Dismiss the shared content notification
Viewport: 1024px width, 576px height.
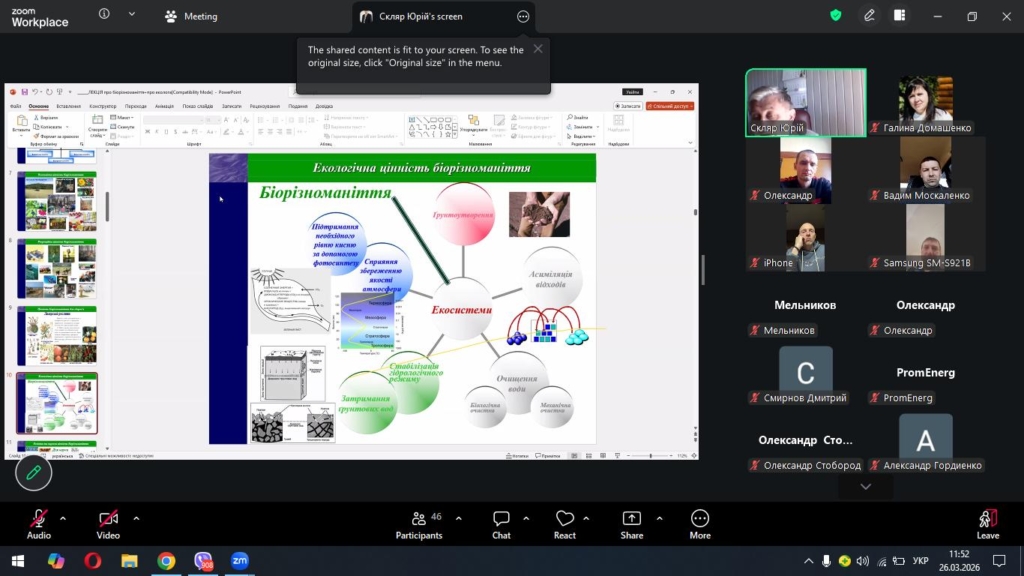[538, 49]
